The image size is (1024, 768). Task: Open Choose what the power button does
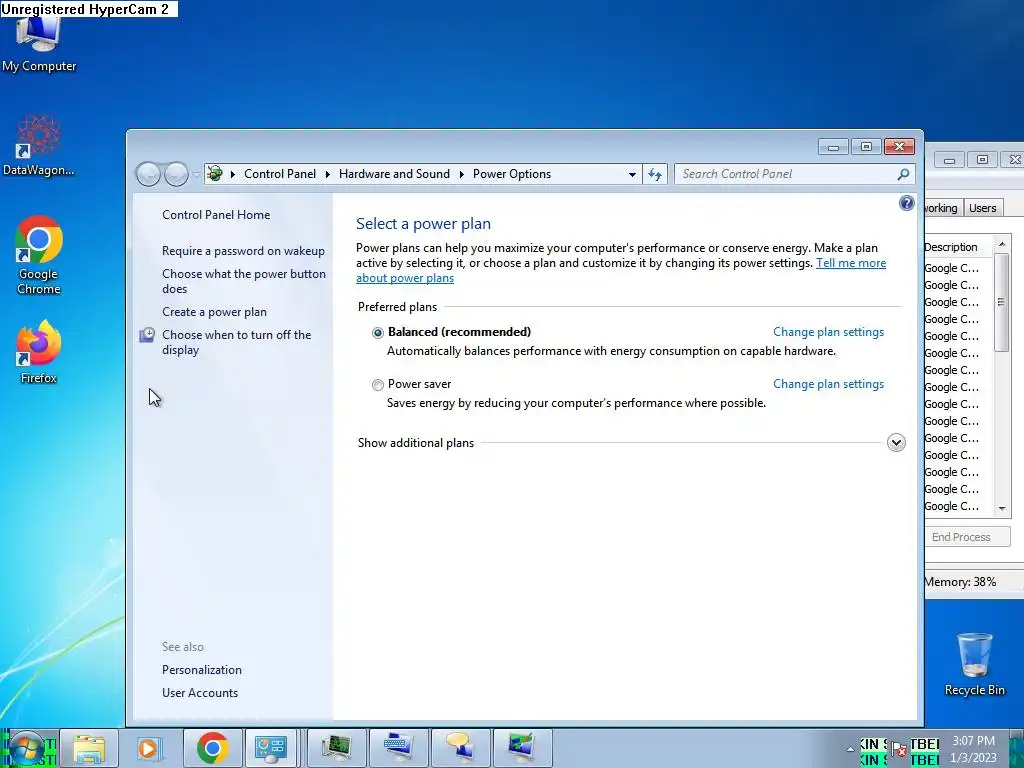click(244, 281)
